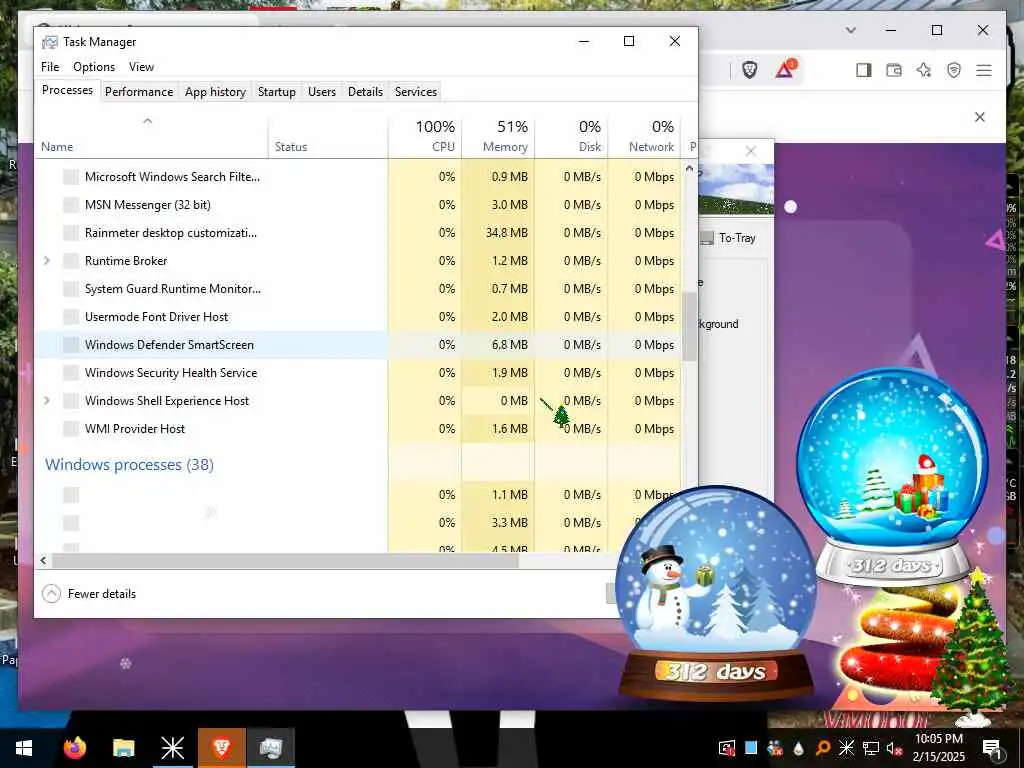Click the MSN Messenger row icon
Image resolution: width=1024 pixels, height=768 pixels.
tap(71, 205)
